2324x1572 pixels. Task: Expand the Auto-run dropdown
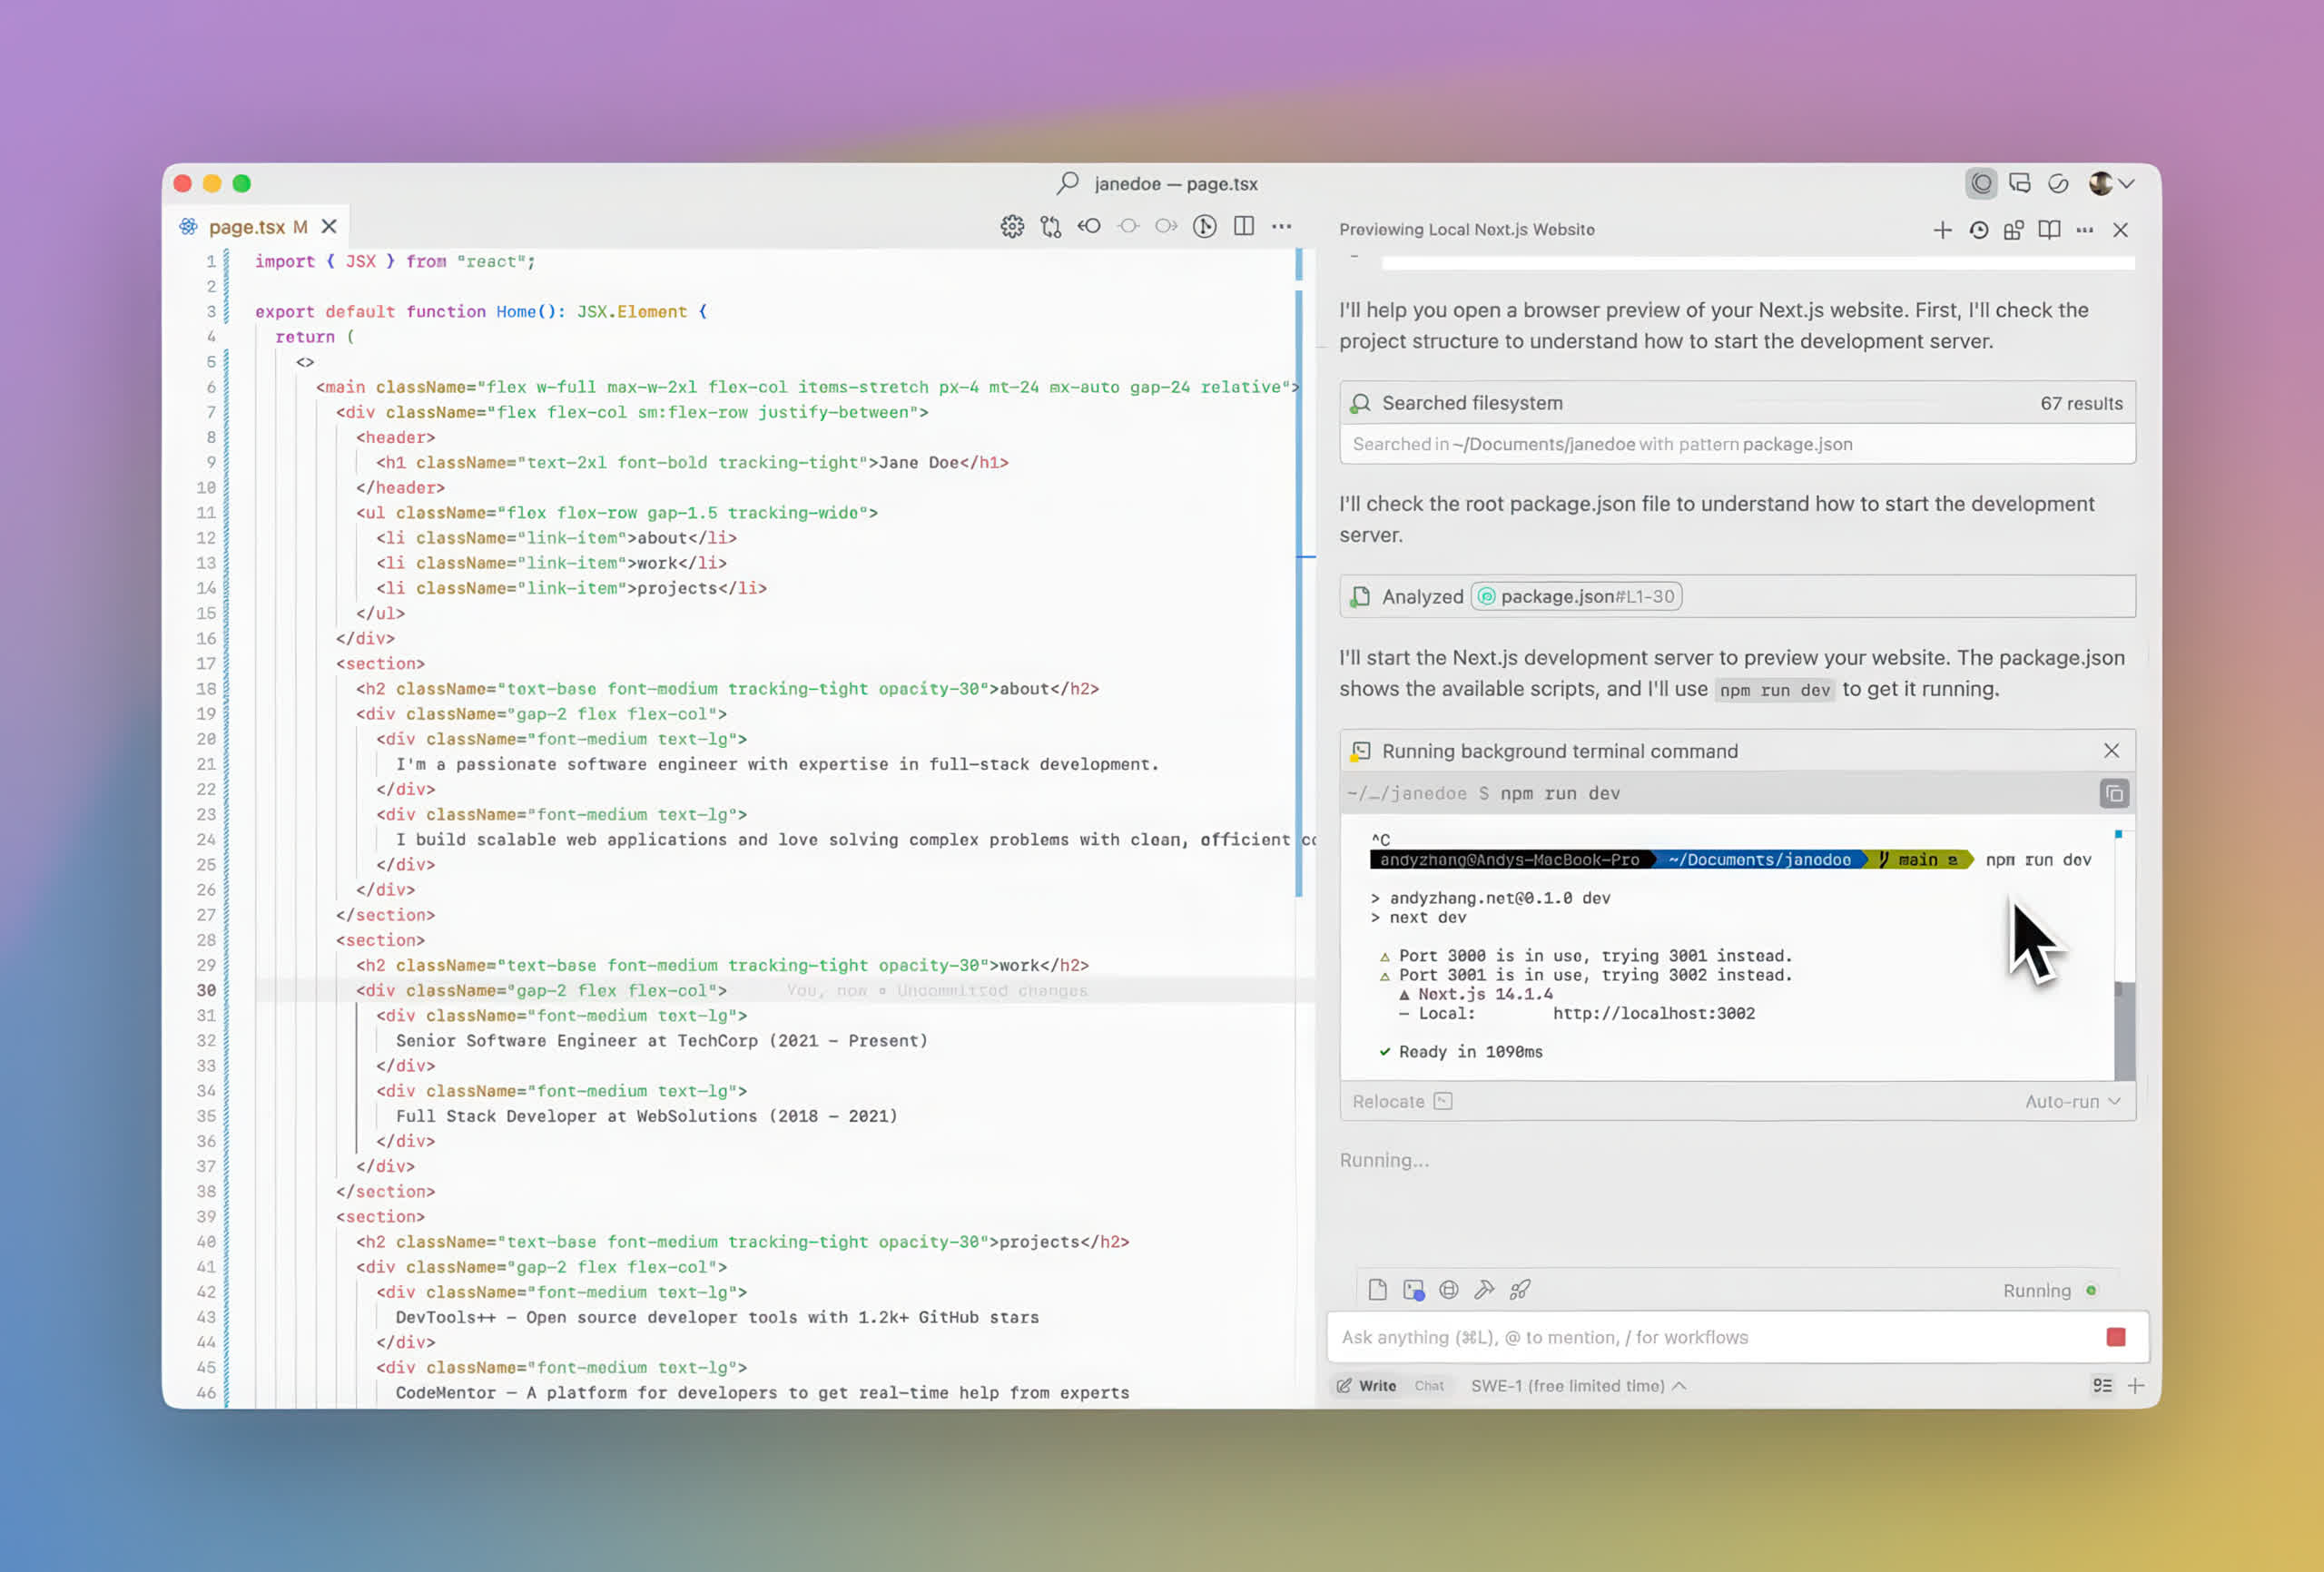point(2072,1102)
